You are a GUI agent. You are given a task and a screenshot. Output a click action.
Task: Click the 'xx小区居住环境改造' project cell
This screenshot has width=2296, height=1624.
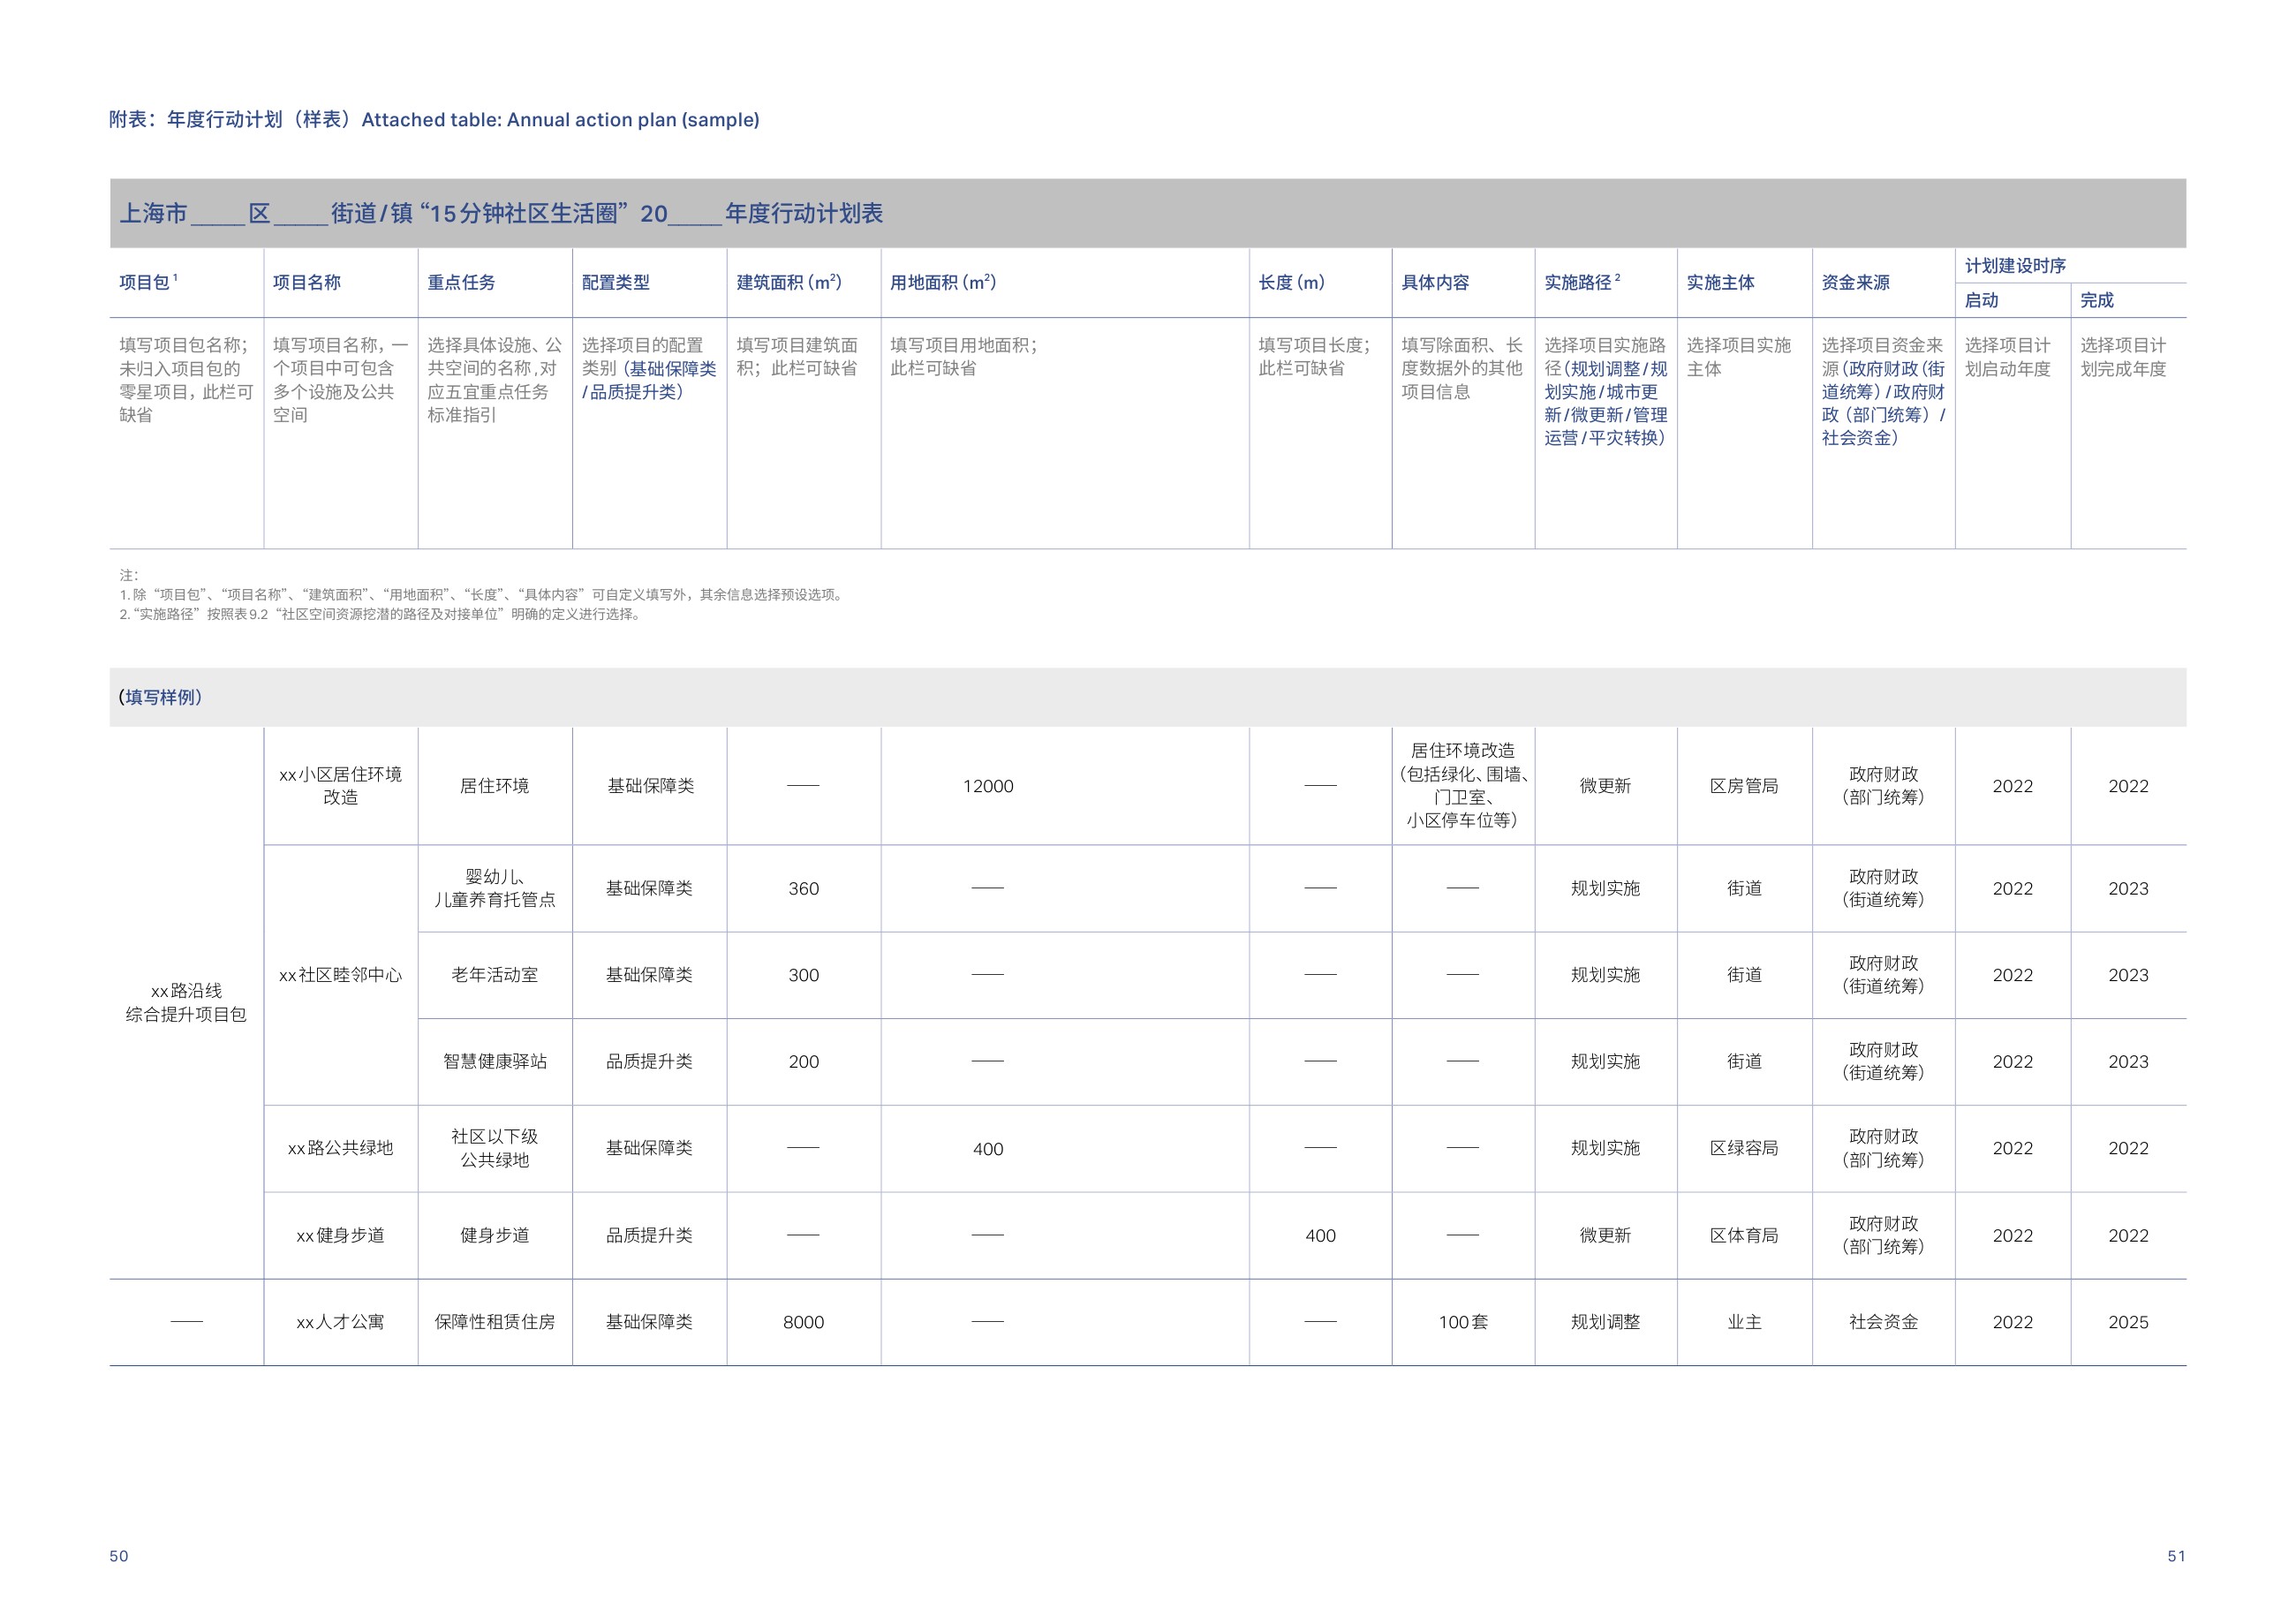pos(341,786)
